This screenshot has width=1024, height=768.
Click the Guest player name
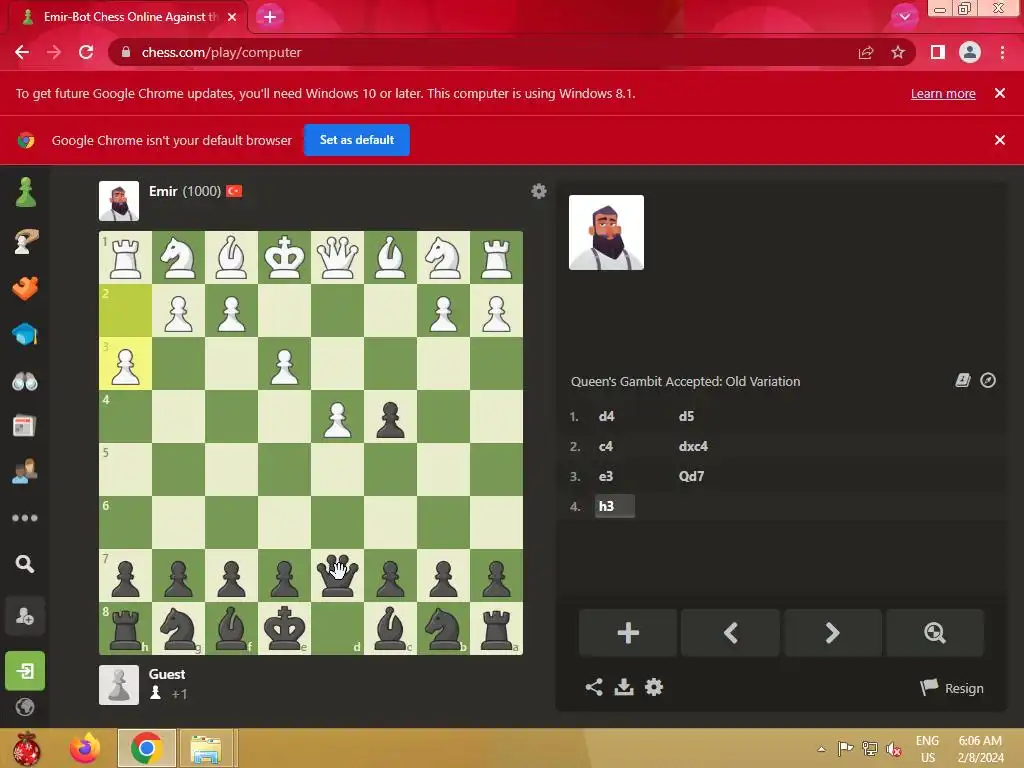point(167,675)
